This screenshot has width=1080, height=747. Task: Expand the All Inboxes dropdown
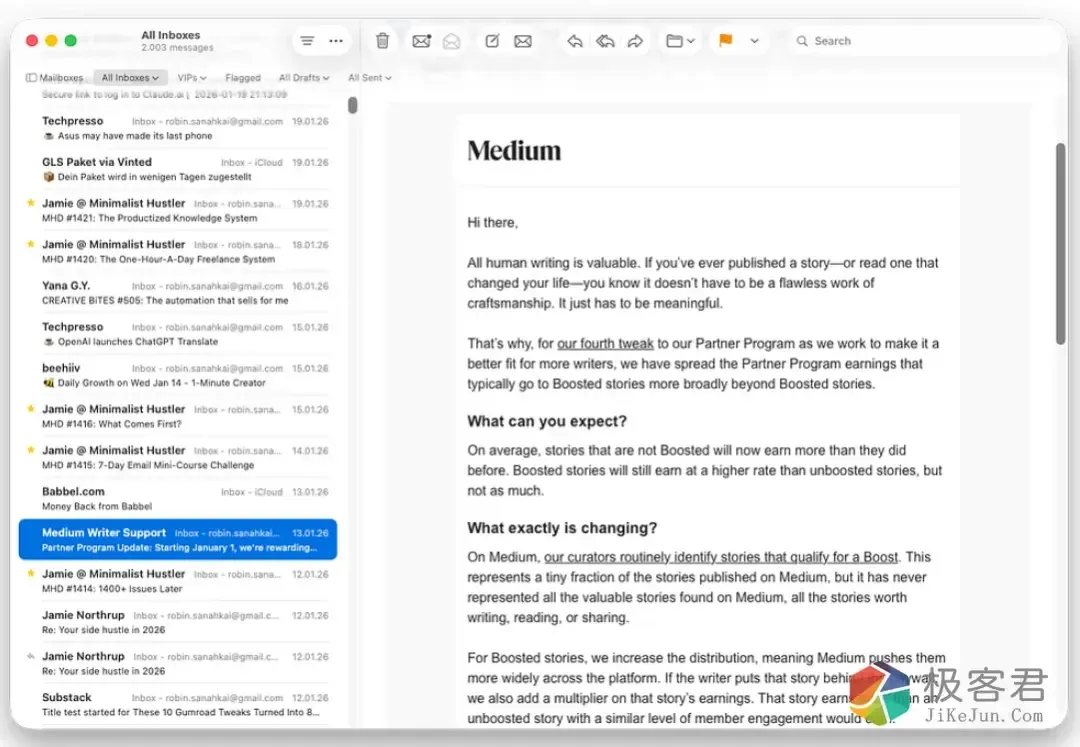(x=129, y=77)
